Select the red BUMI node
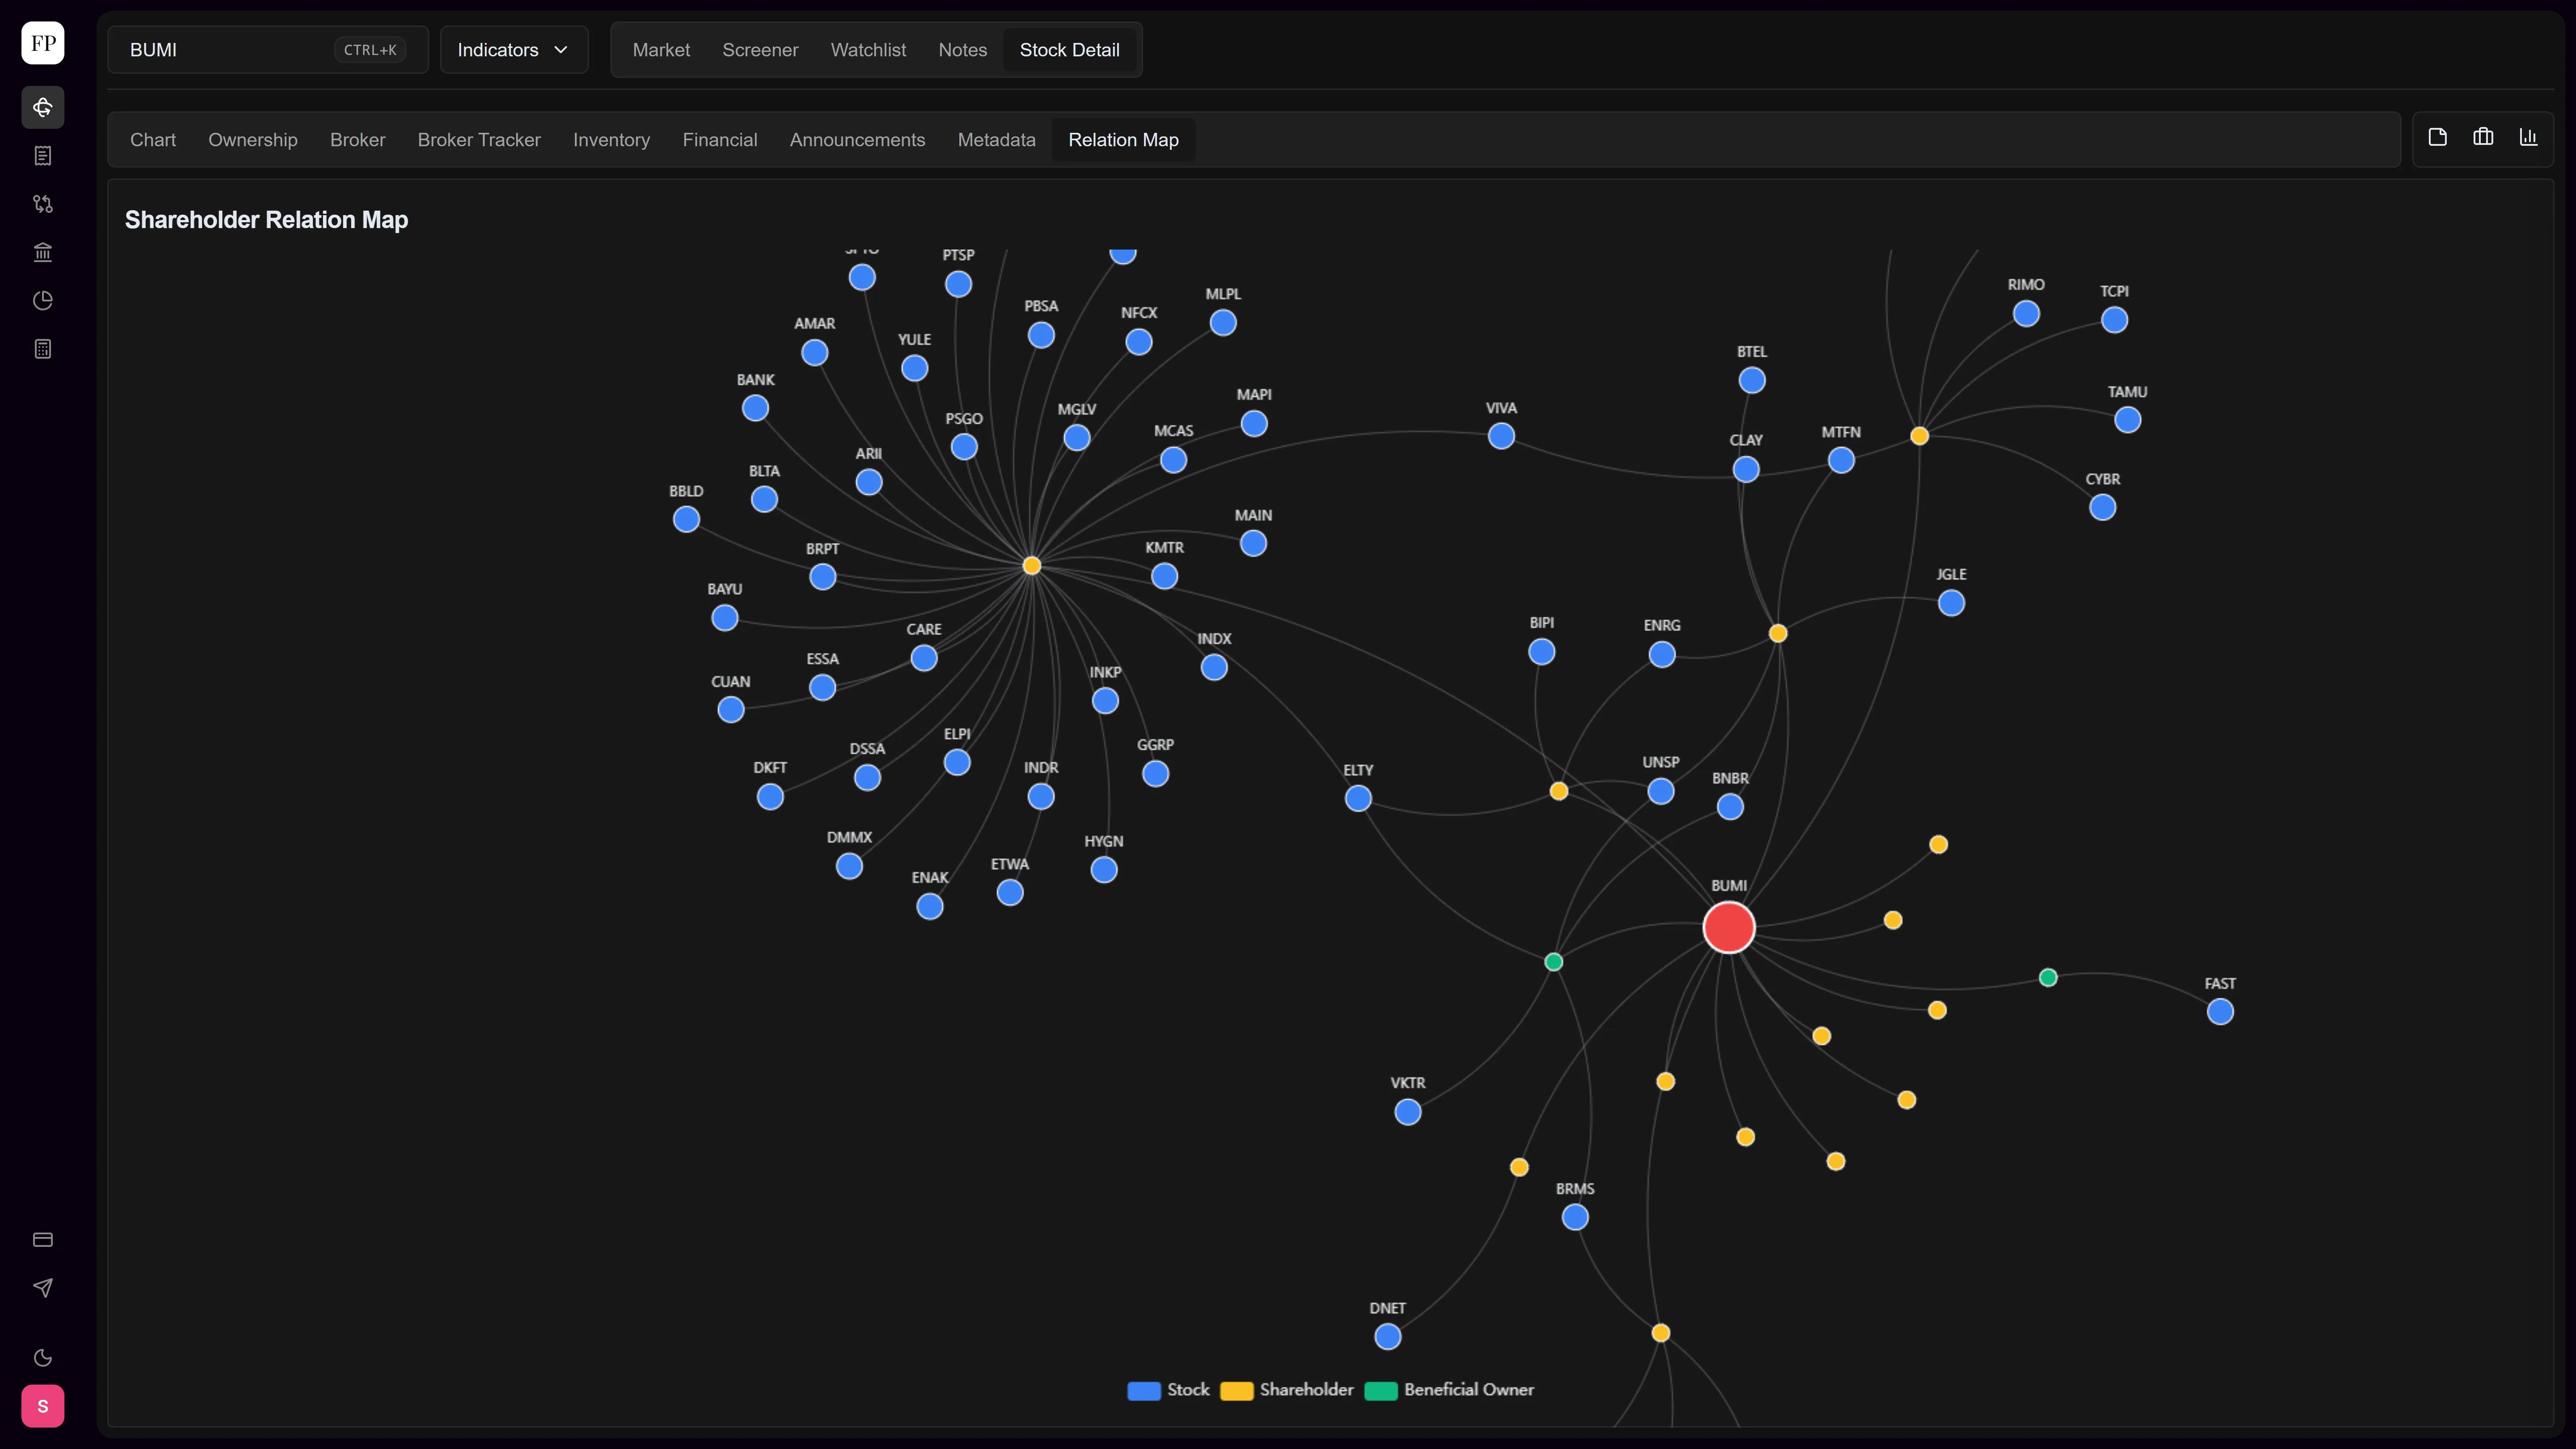Viewport: 2576px width, 1449px height. click(x=1729, y=927)
